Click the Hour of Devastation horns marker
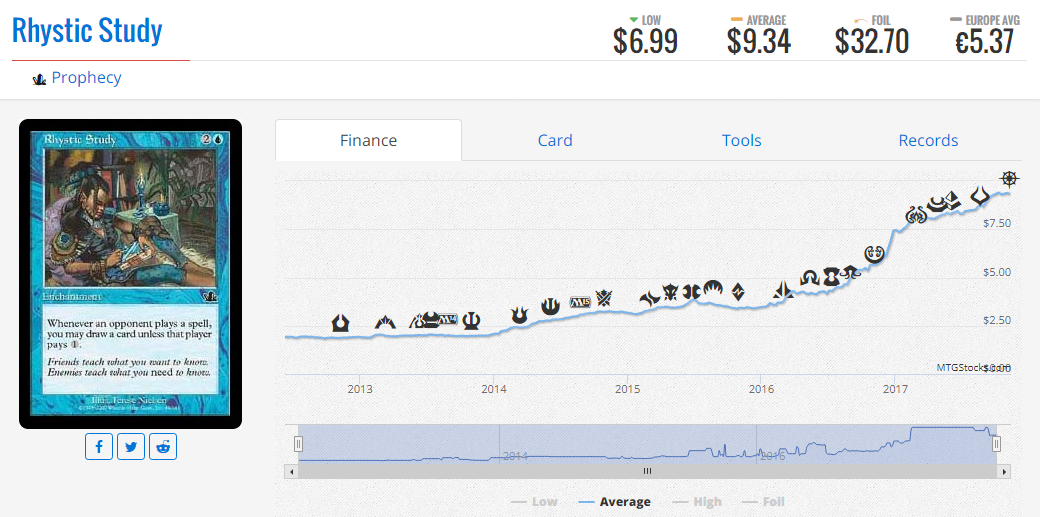This screenshot has width=1040, height=517. click(980, 195)
